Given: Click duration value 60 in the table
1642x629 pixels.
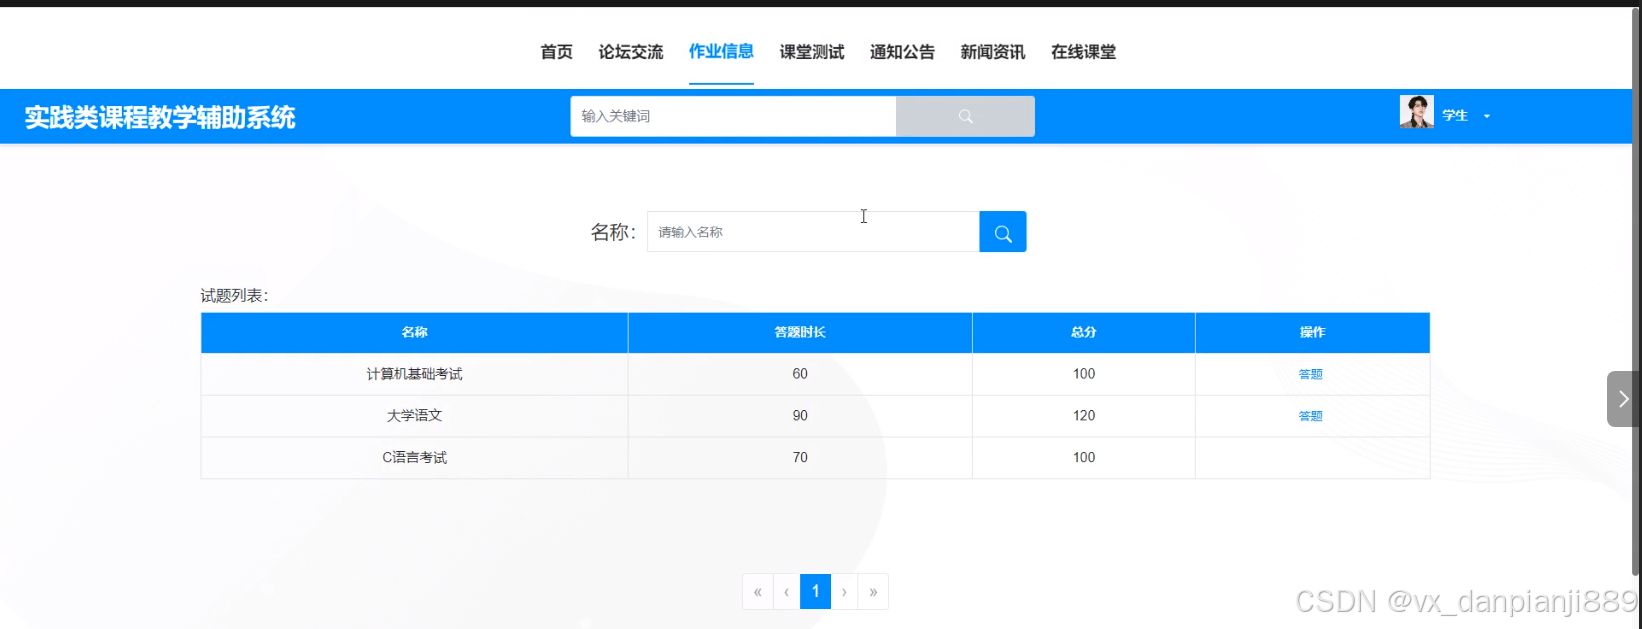Looking at the screenshot, I should 800,374.
